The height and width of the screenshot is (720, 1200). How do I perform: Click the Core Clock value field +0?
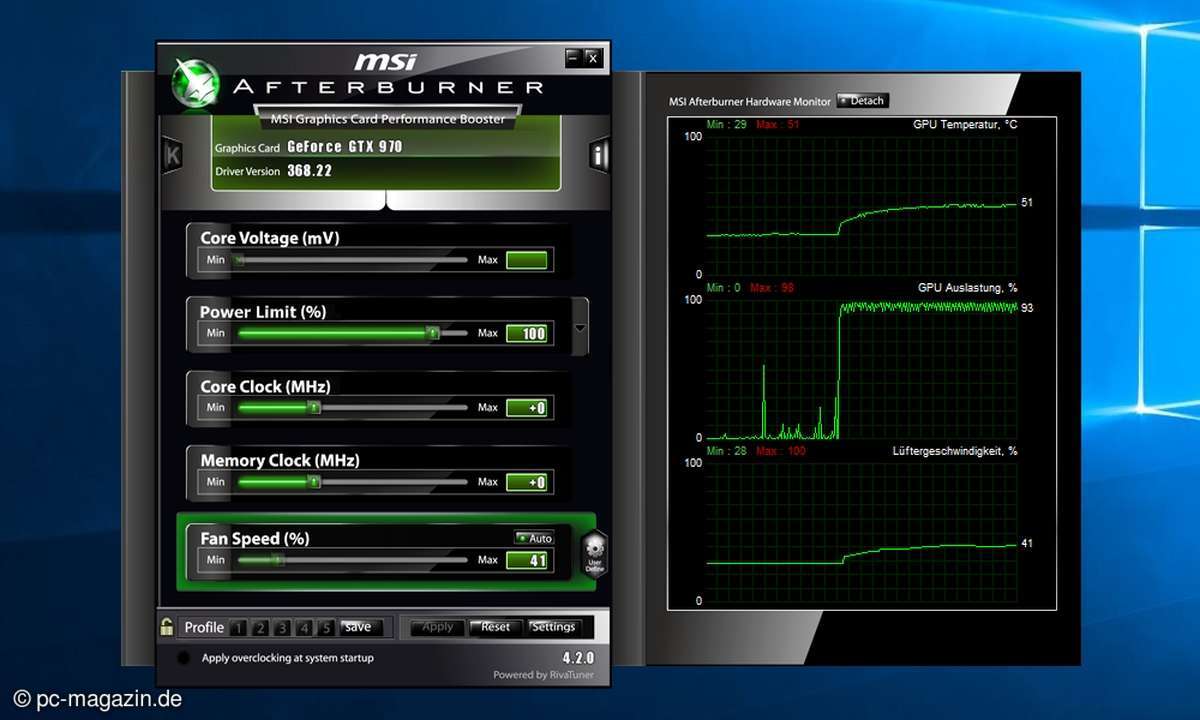527,408
